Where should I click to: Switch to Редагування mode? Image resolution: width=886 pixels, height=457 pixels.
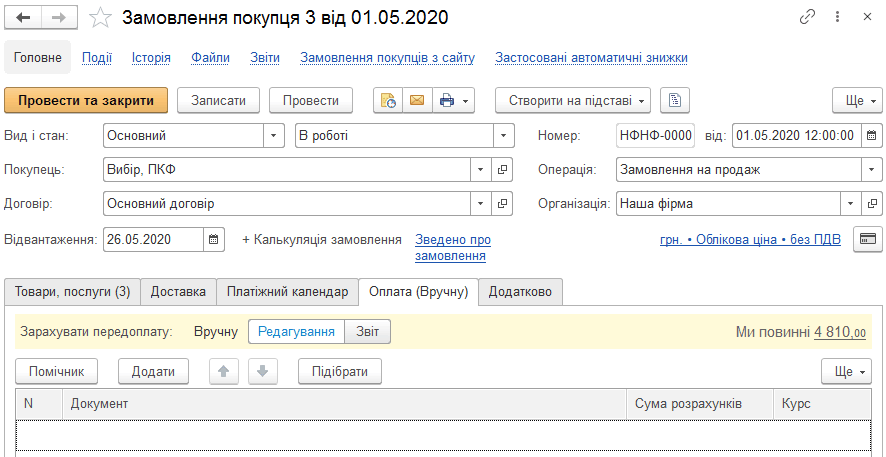pyautogui.click(x=296, y=332)
